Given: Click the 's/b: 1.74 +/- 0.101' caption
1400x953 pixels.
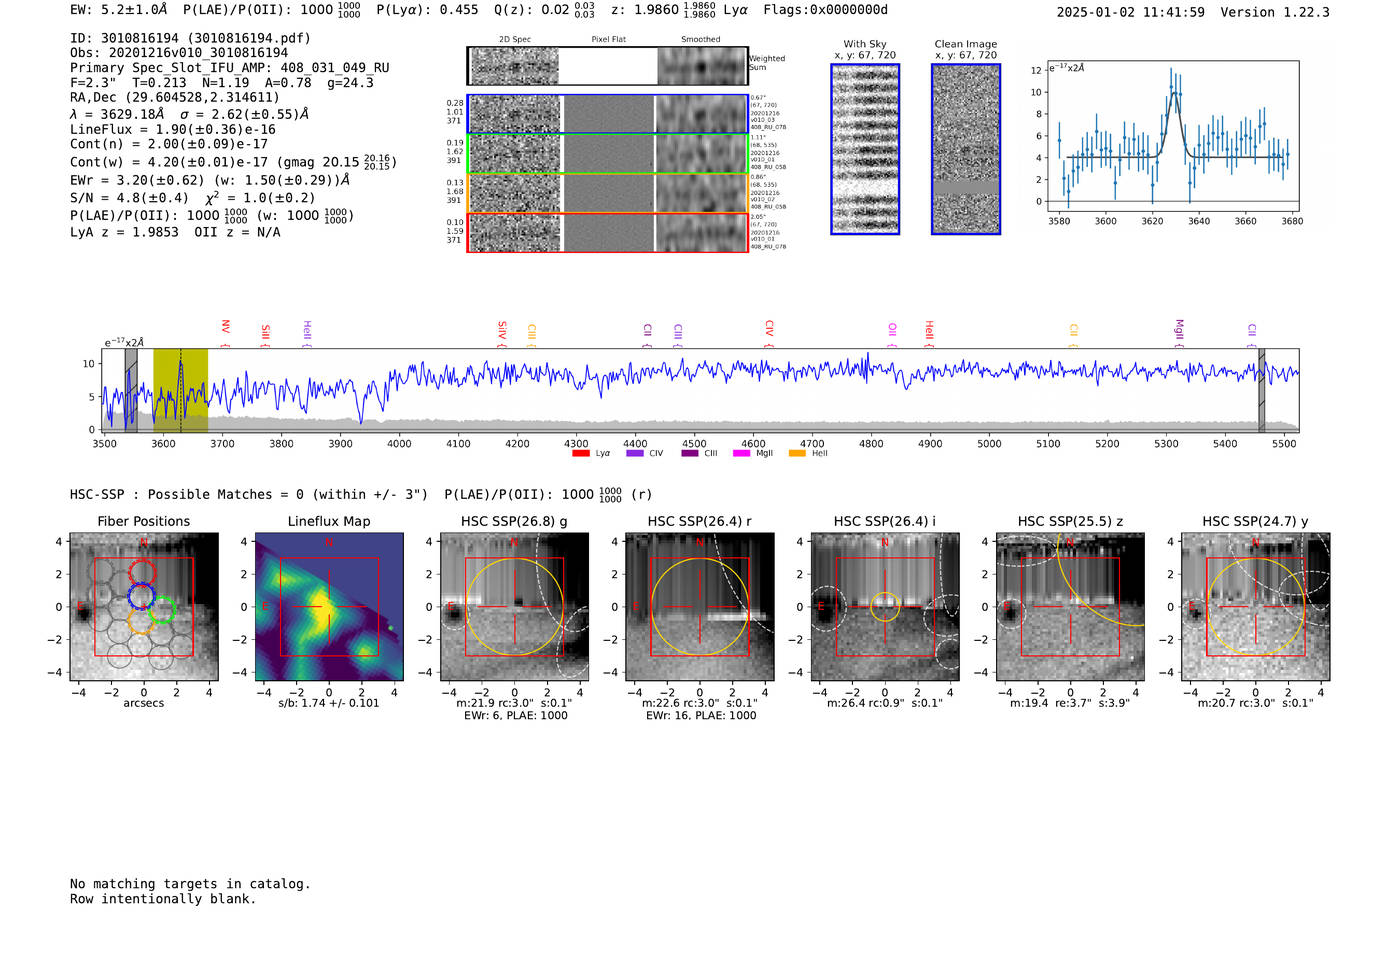Looking at the screenshot, I should point(329,703).
